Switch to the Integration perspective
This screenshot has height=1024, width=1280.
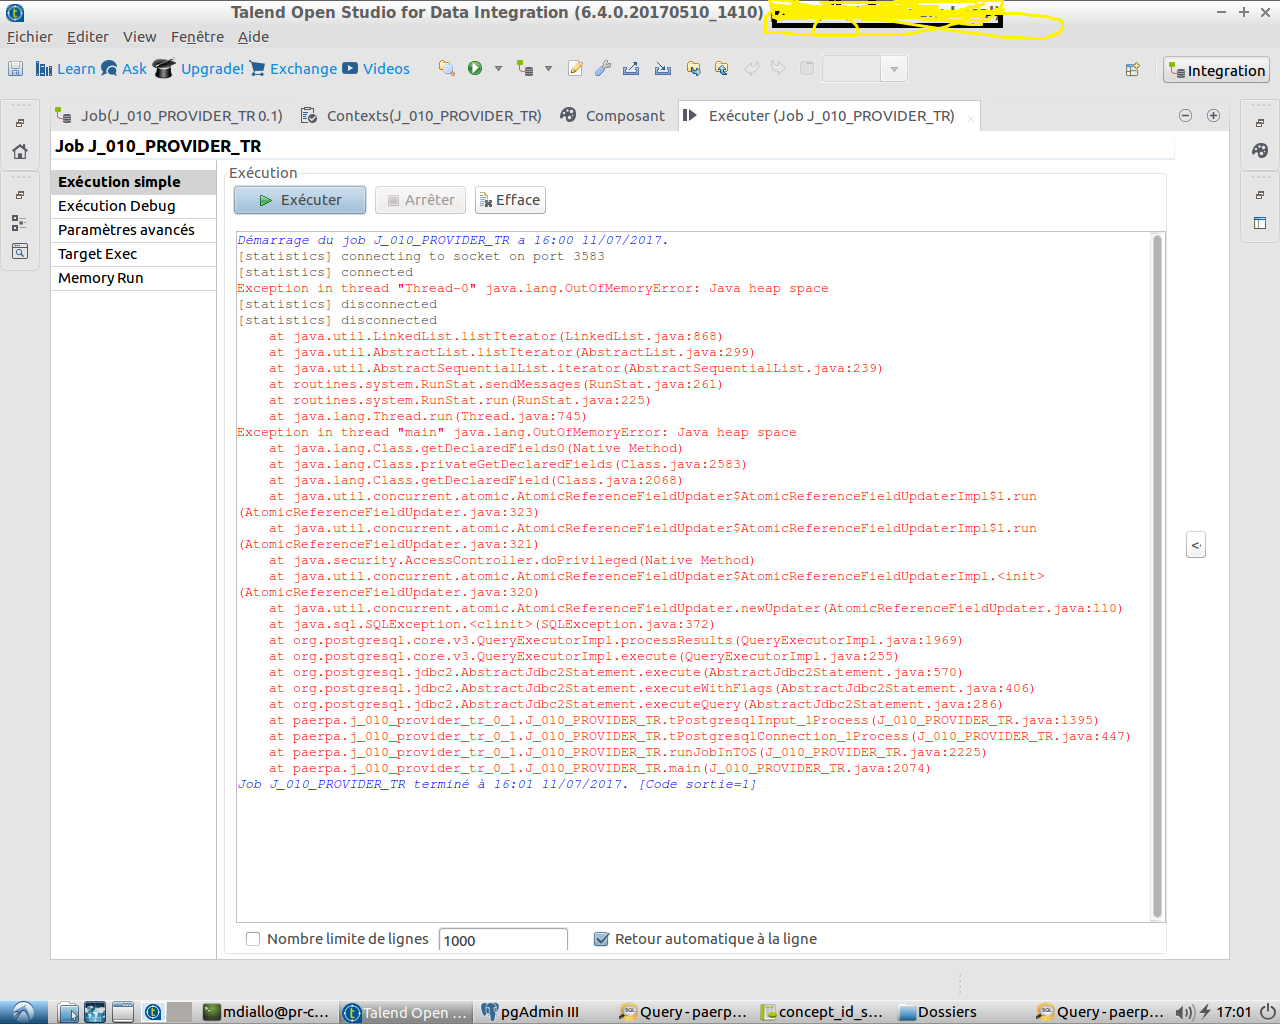pyautogui.click(x=1217, y=70)
